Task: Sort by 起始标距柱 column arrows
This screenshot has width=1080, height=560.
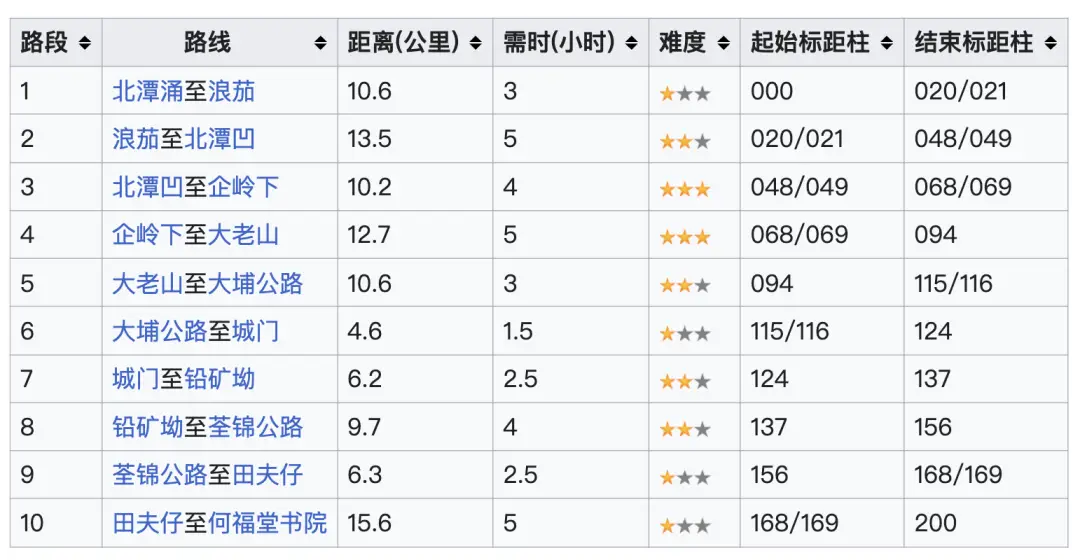Action: (x=886, y=43)
